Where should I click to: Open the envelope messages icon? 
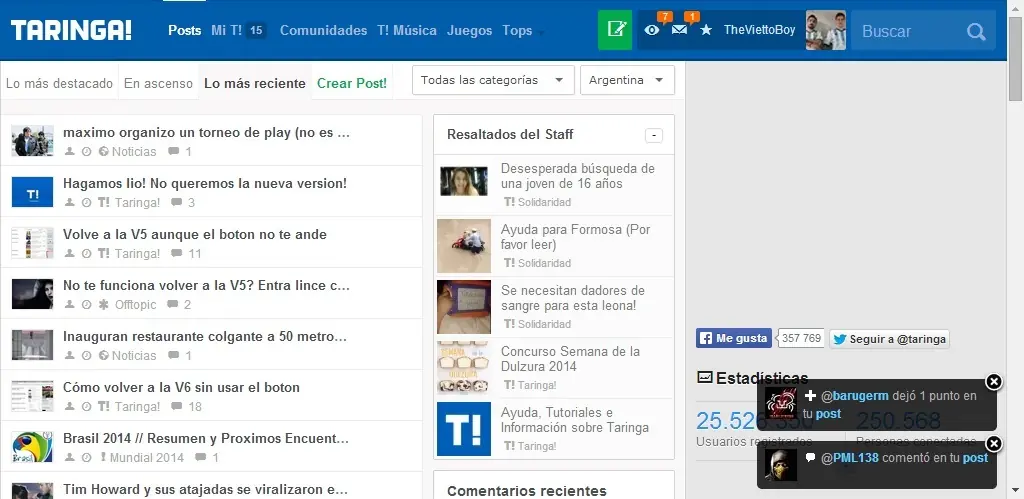680,30
